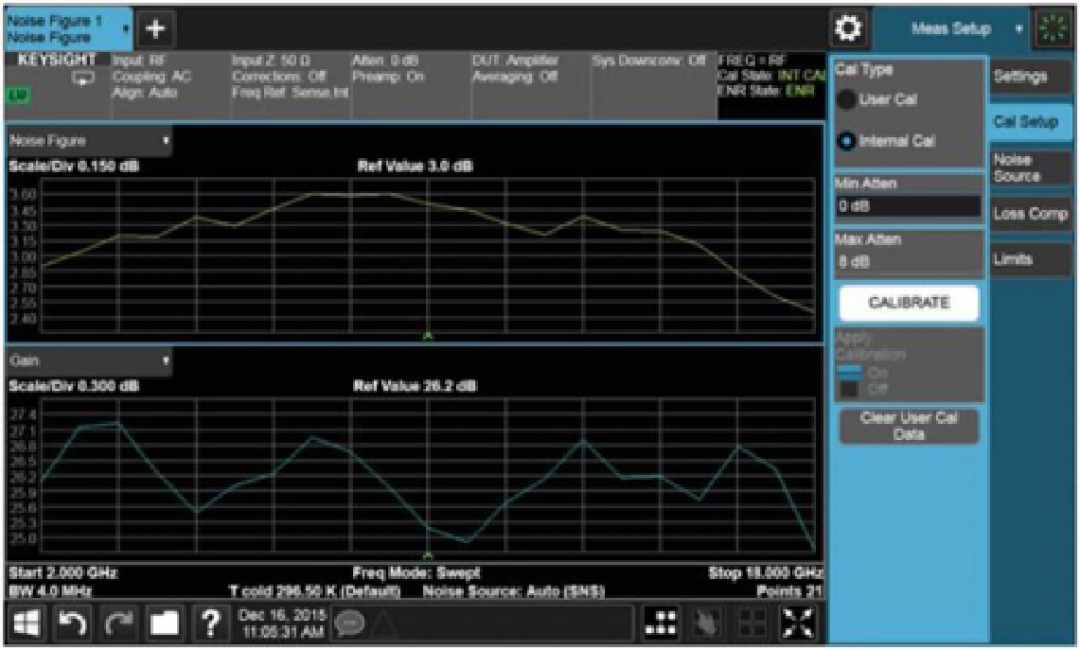Click the touch hand icon in the bottom bar
The width and height of the screenshot is (1080, 650).
pyautogui.click(x=707, y=624)
